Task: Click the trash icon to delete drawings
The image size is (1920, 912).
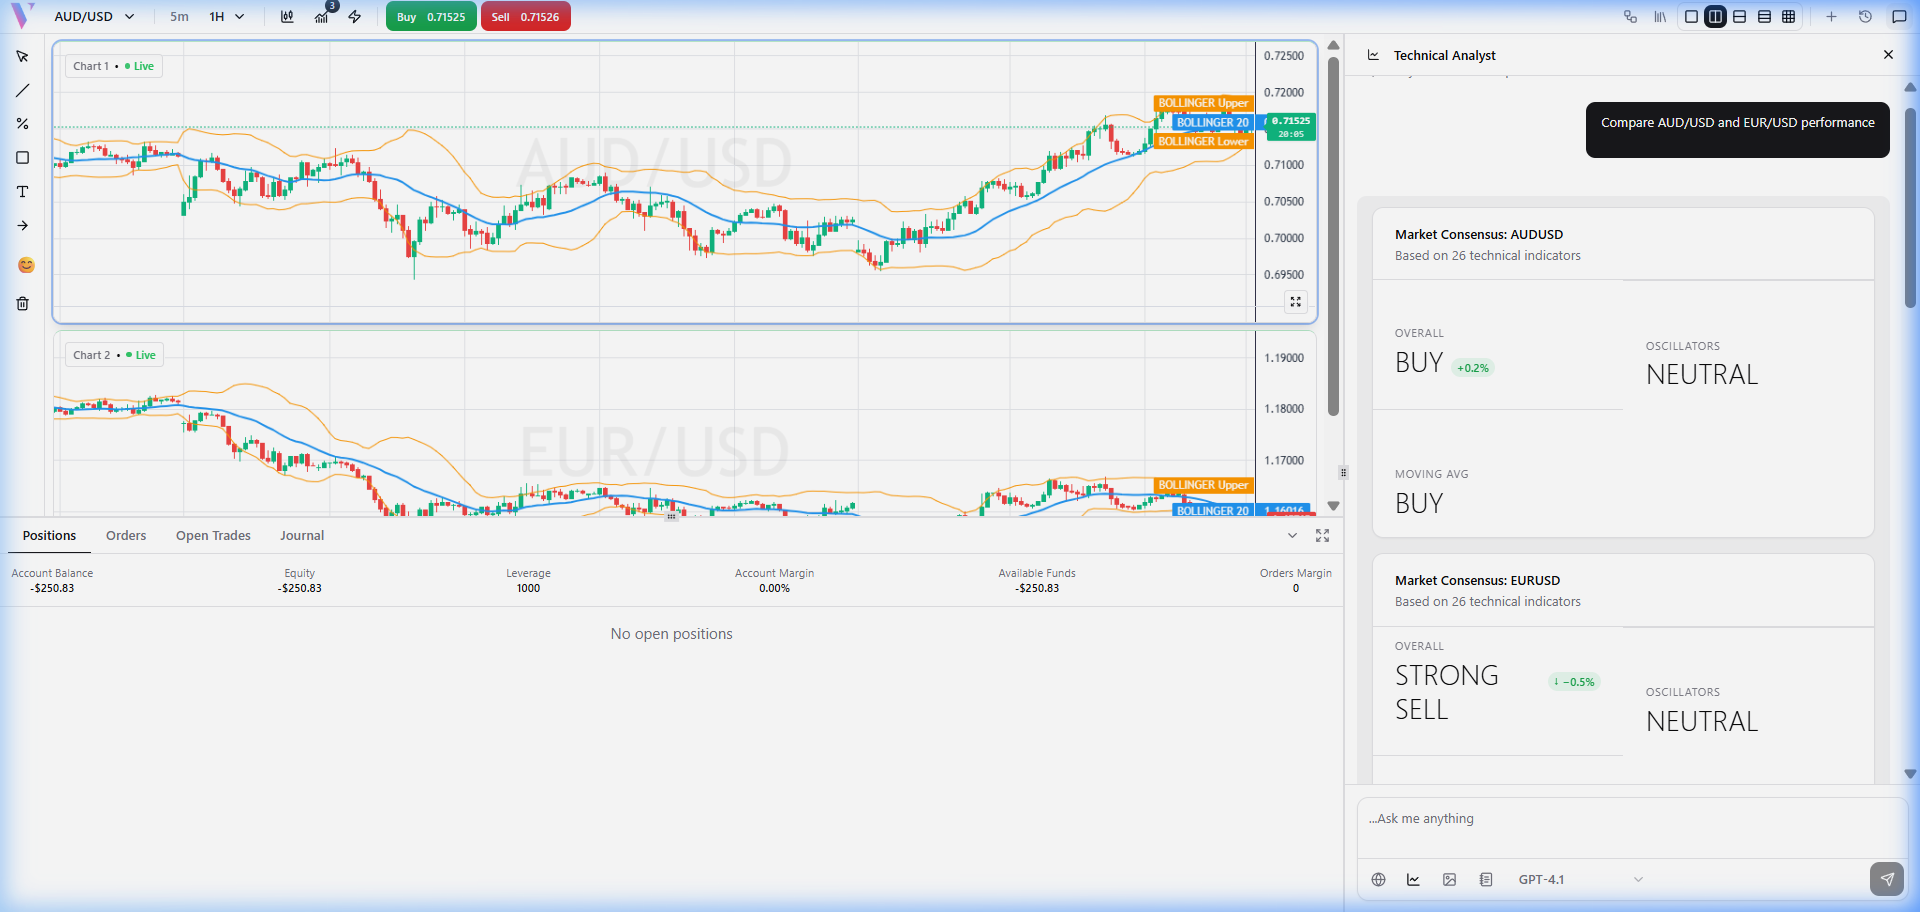Action: coord(22,303)
